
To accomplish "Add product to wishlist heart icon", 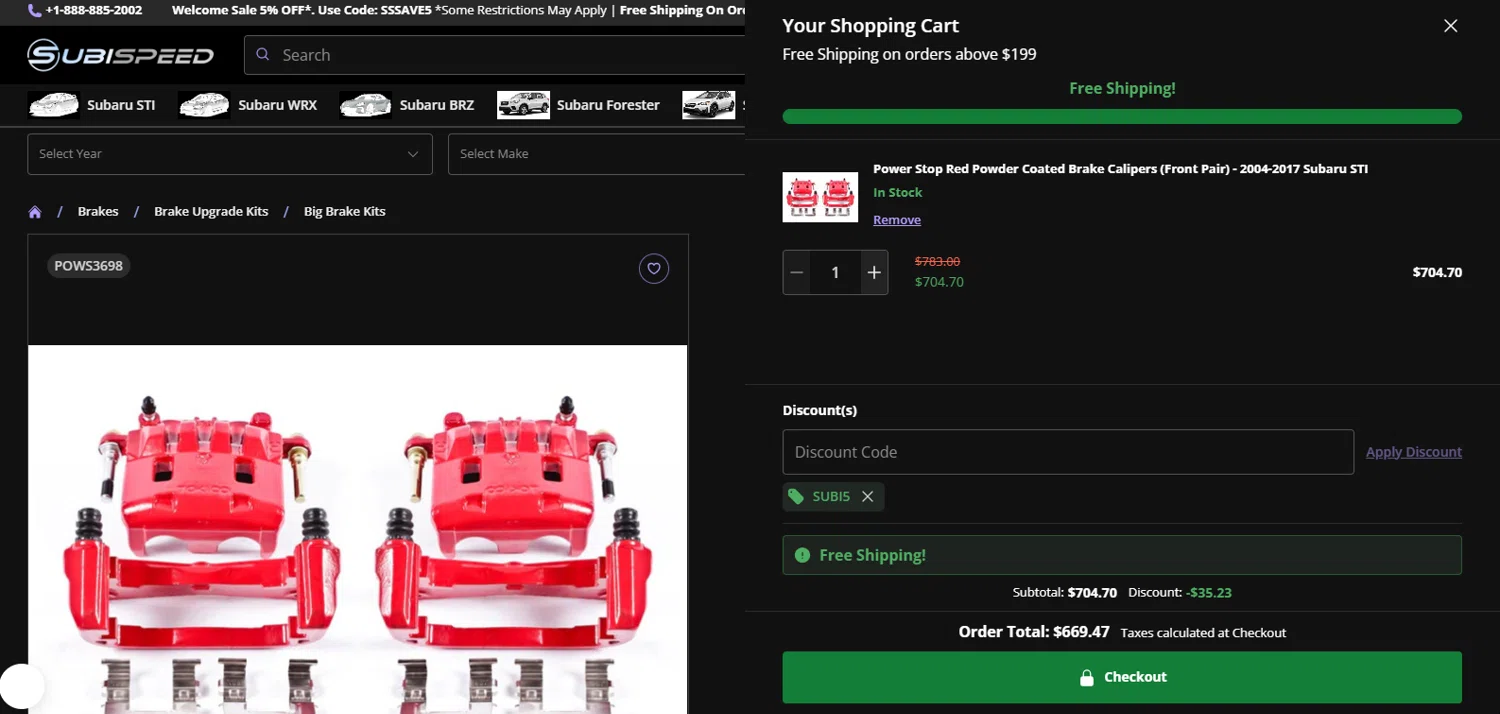I will tap(654, 268).
